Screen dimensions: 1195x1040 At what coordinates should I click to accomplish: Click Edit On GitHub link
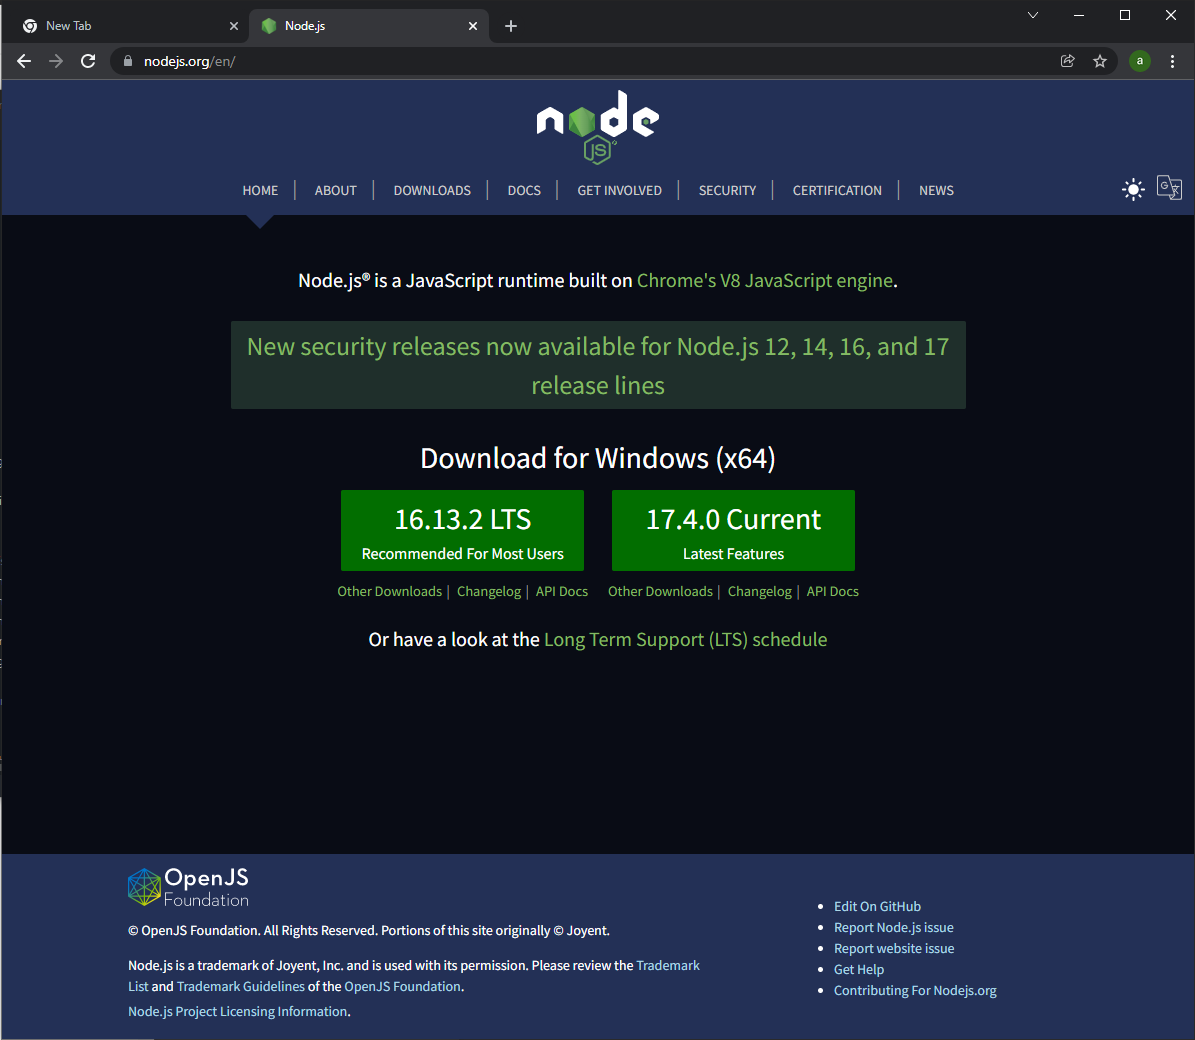[x=877, y=906]
